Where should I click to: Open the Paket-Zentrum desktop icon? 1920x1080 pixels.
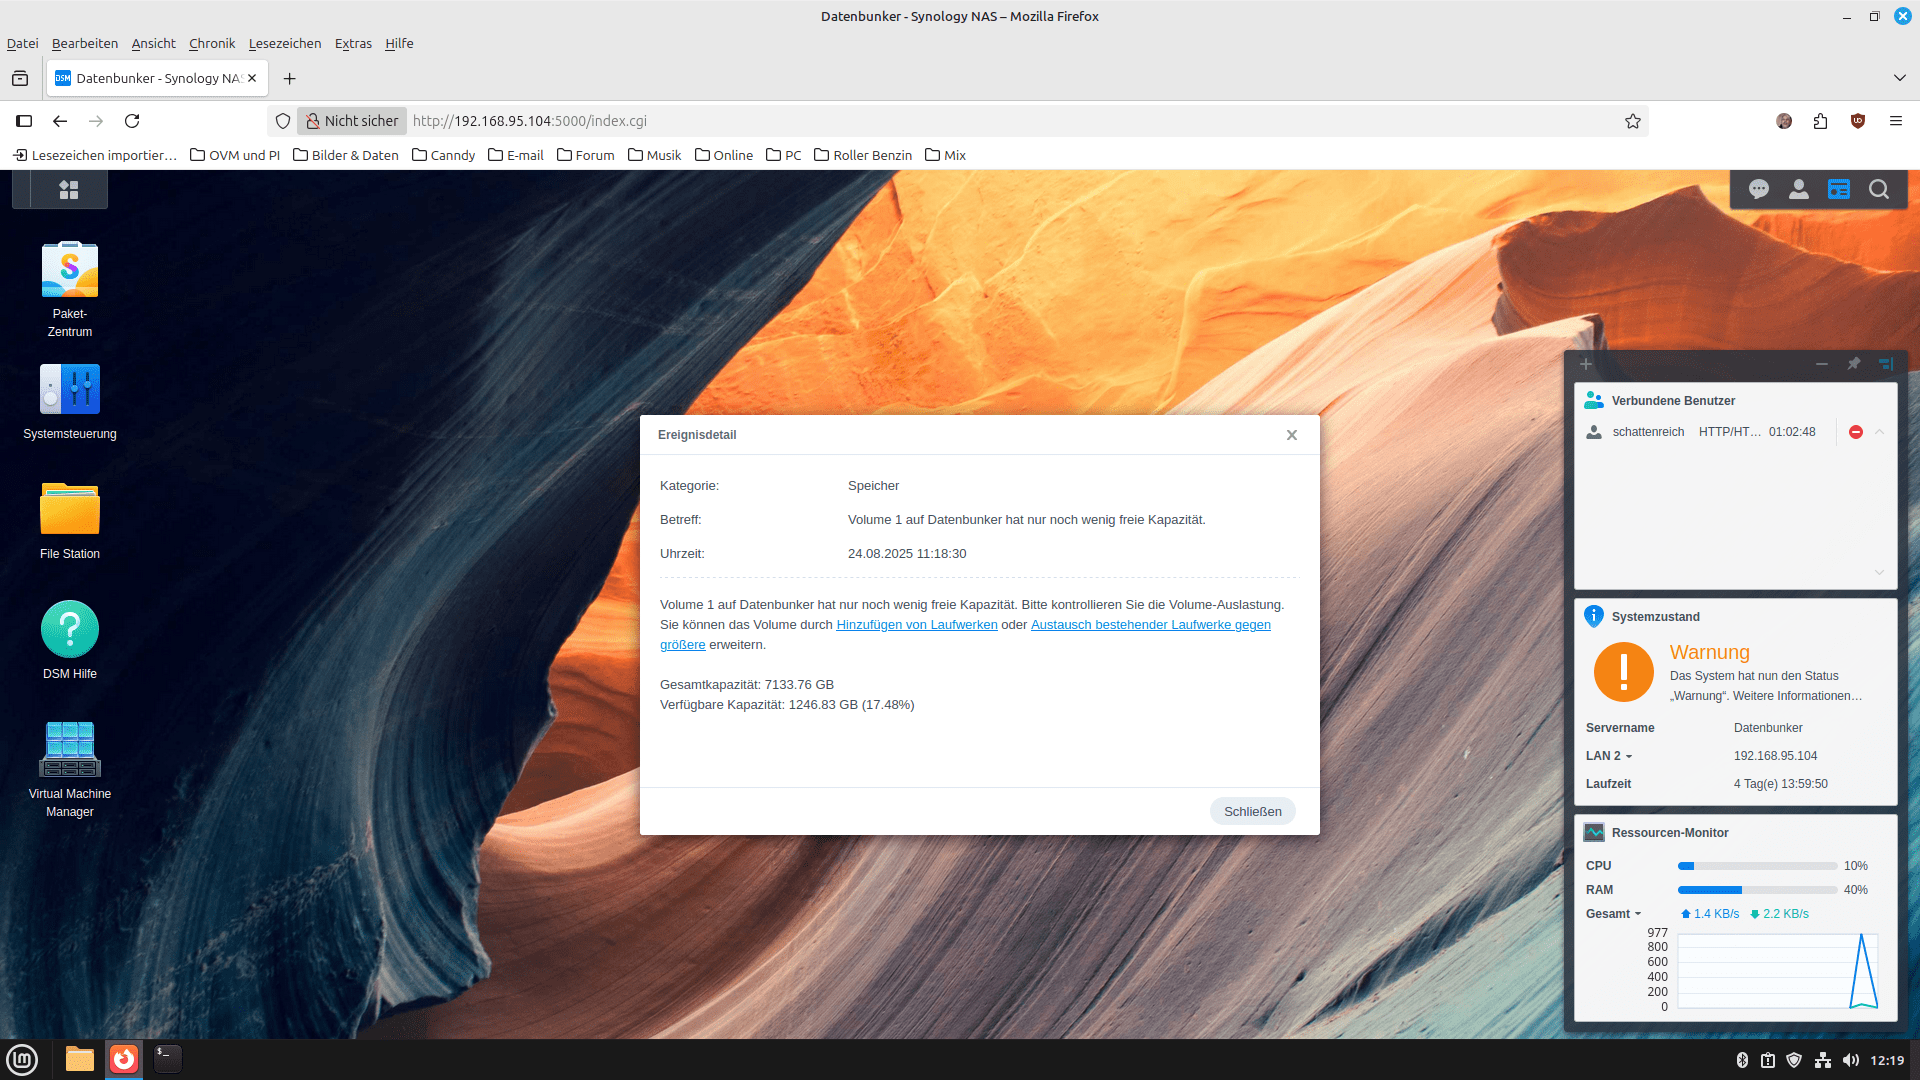coord(70,271)
